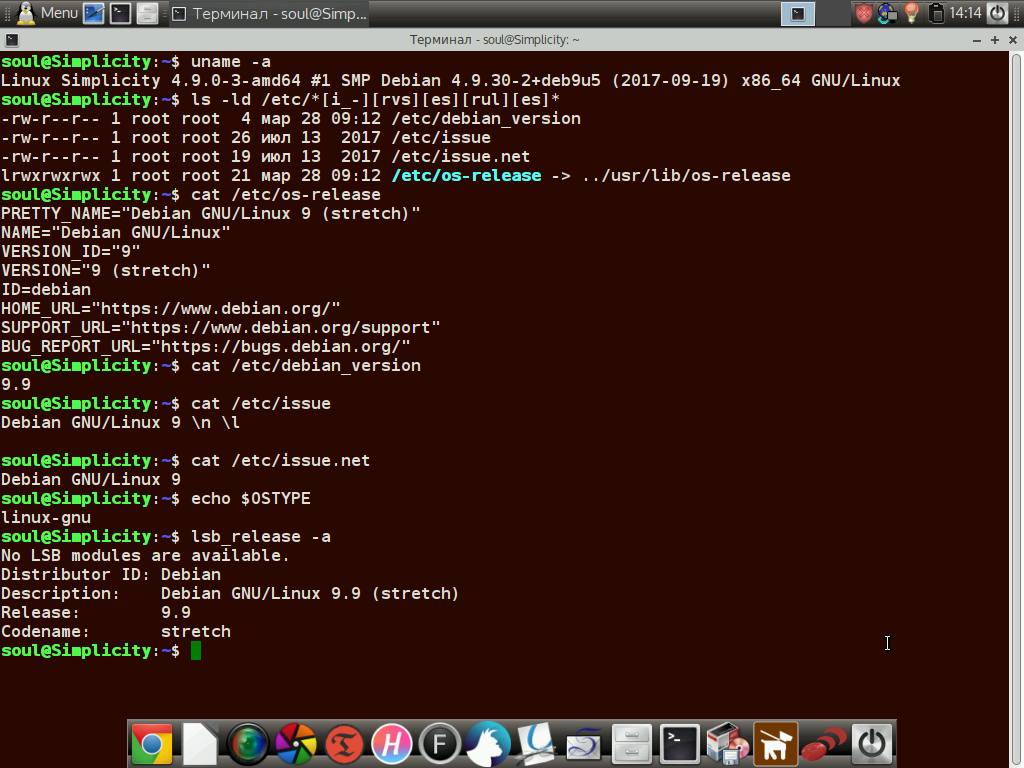This screenshot has height=768, width=1024.
Task: Click the 'BUG_REPORT_URL' line in terminal
Action: (x=206, y=346)
